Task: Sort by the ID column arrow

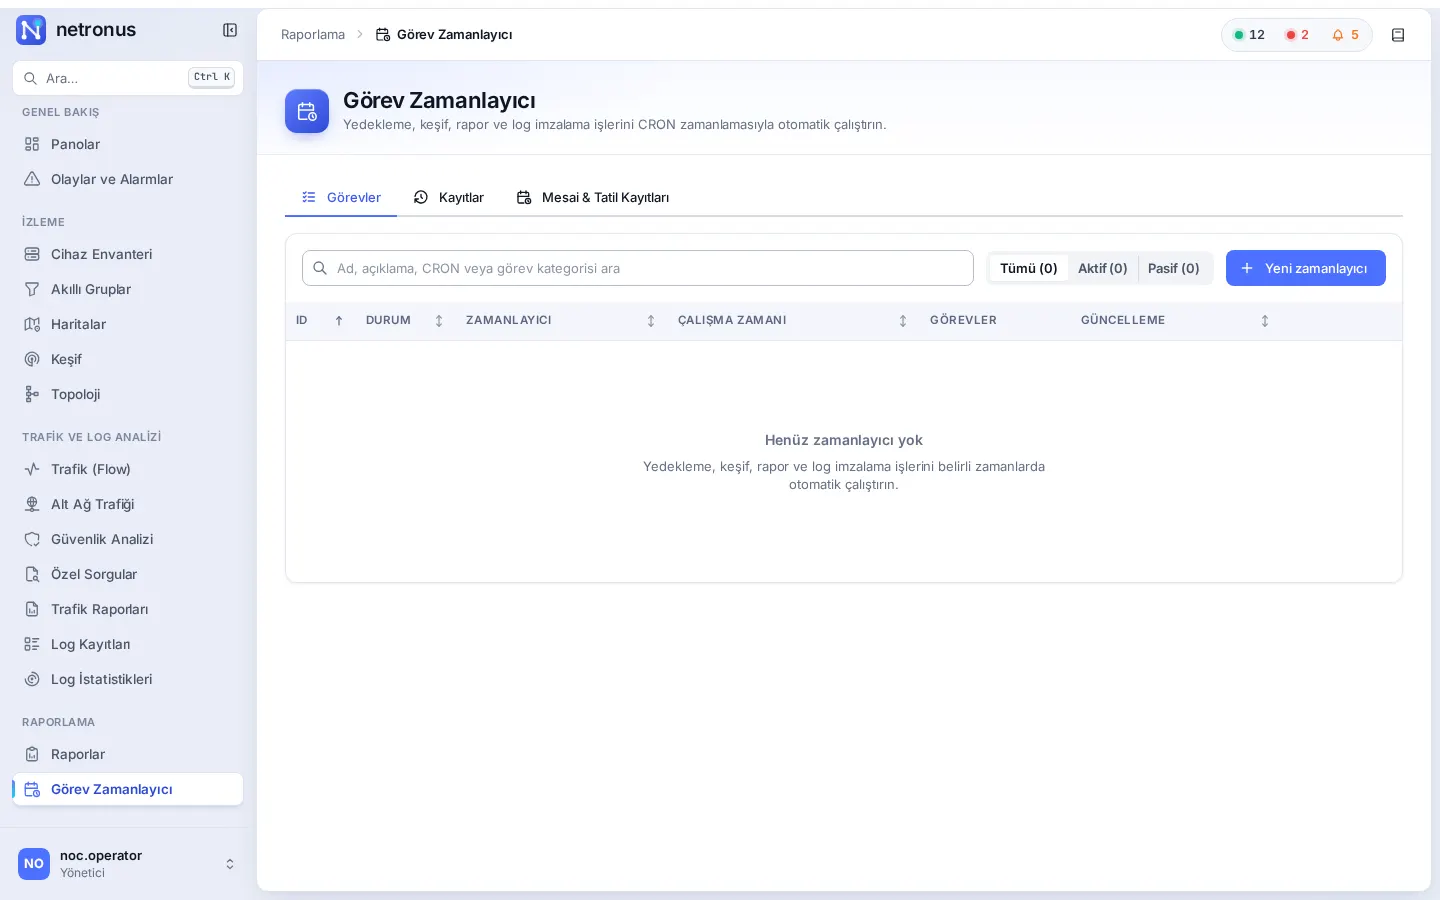Action: pos(339,321)
